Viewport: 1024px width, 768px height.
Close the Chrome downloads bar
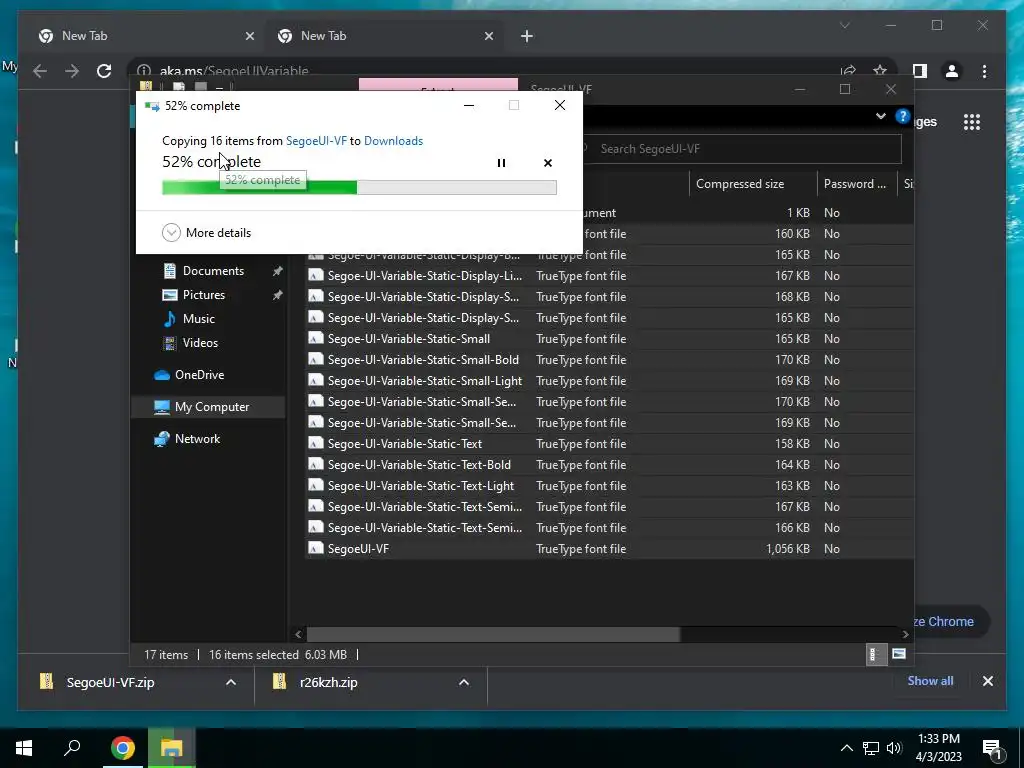(x=987, y=681)
